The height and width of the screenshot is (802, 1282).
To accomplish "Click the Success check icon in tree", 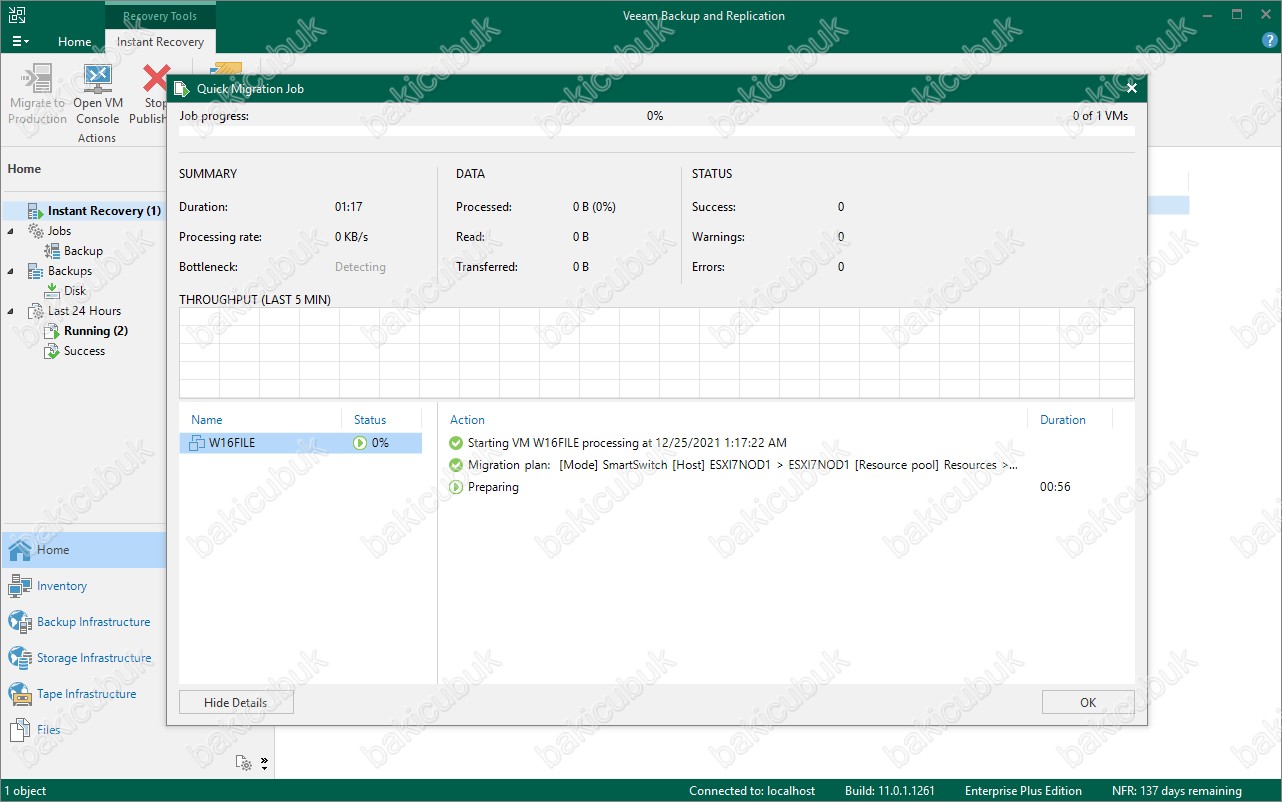I will (52, 351).
